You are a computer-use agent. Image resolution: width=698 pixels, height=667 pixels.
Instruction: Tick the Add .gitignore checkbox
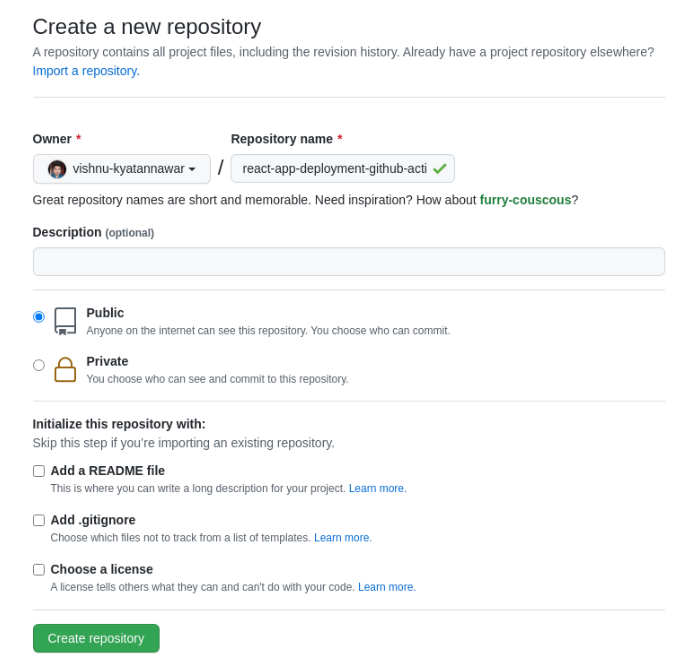tap(39, 520)
